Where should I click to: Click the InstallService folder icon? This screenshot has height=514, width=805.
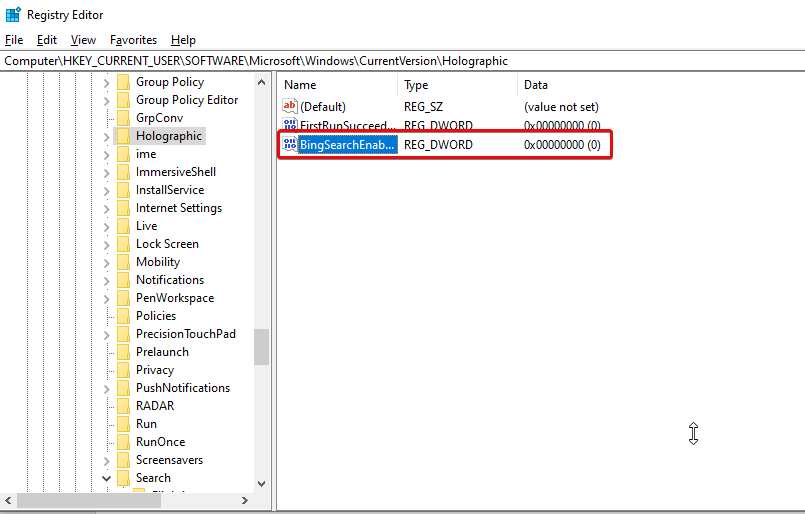123,190
